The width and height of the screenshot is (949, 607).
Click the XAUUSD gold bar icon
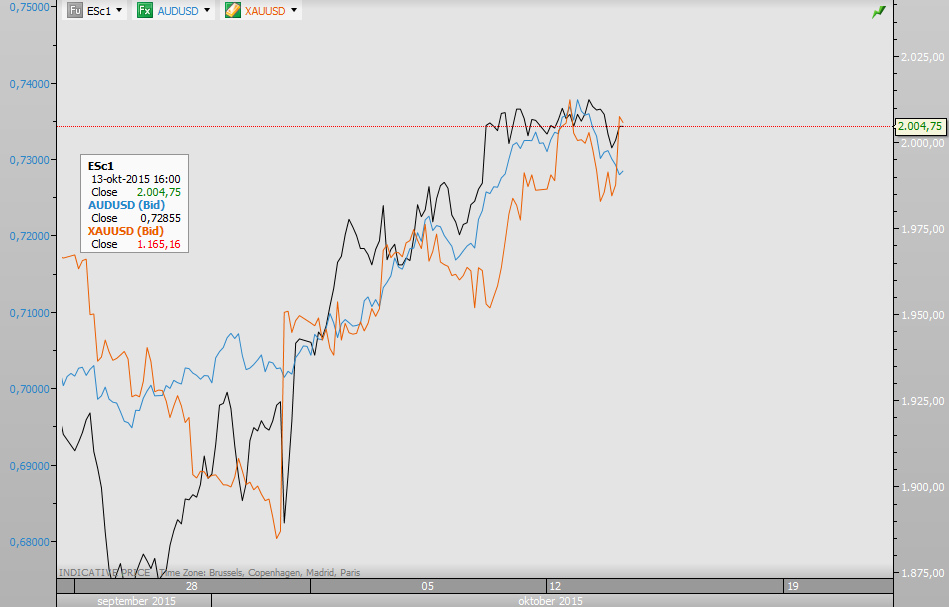[x=232, y=11]
